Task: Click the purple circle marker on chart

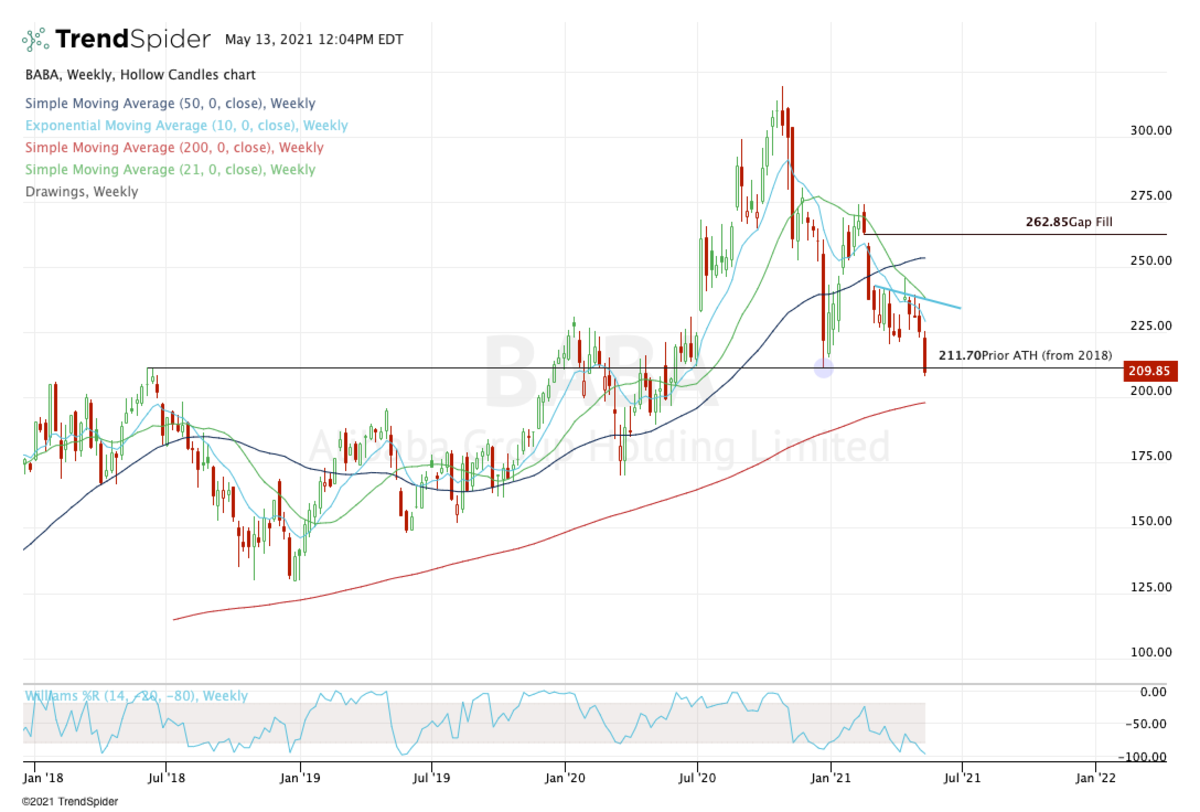Action: click(x=823, y=368)
